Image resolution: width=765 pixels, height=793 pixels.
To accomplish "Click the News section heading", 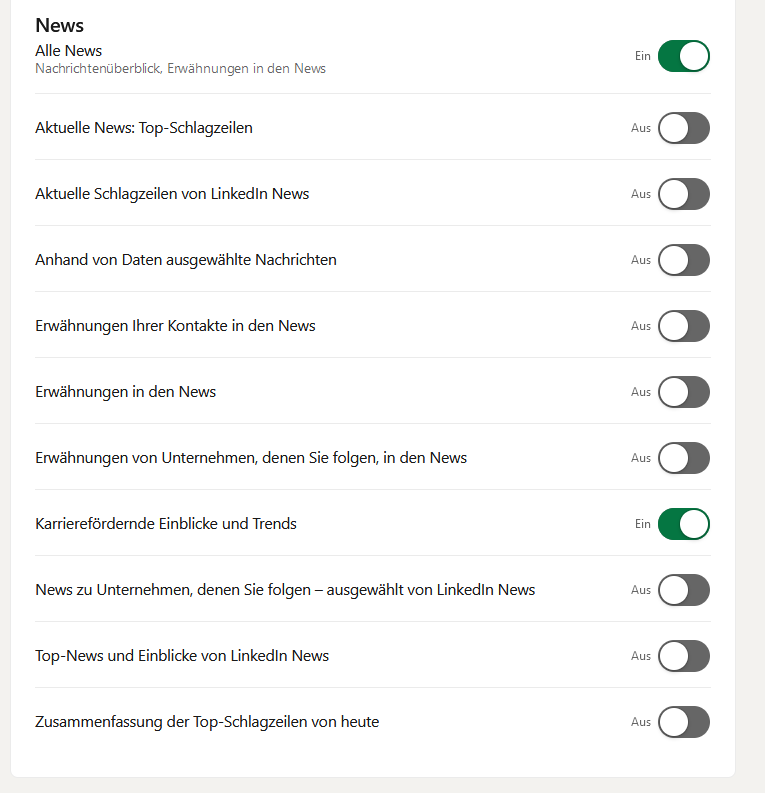I will [x=60, y=25].
